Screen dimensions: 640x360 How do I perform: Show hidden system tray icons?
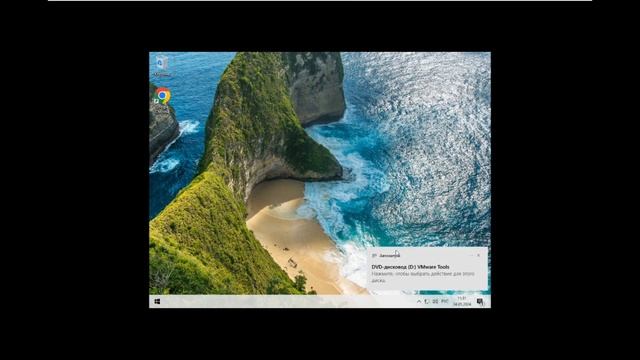pos(419,302)
